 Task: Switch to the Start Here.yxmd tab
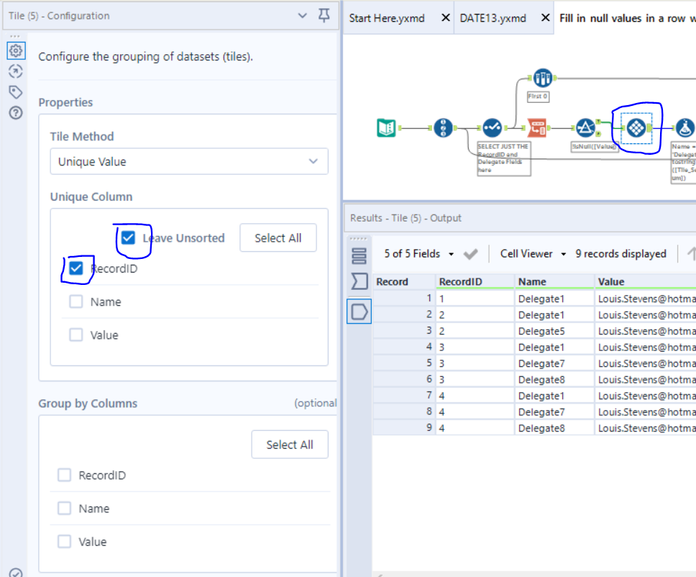tap(387, 18)
